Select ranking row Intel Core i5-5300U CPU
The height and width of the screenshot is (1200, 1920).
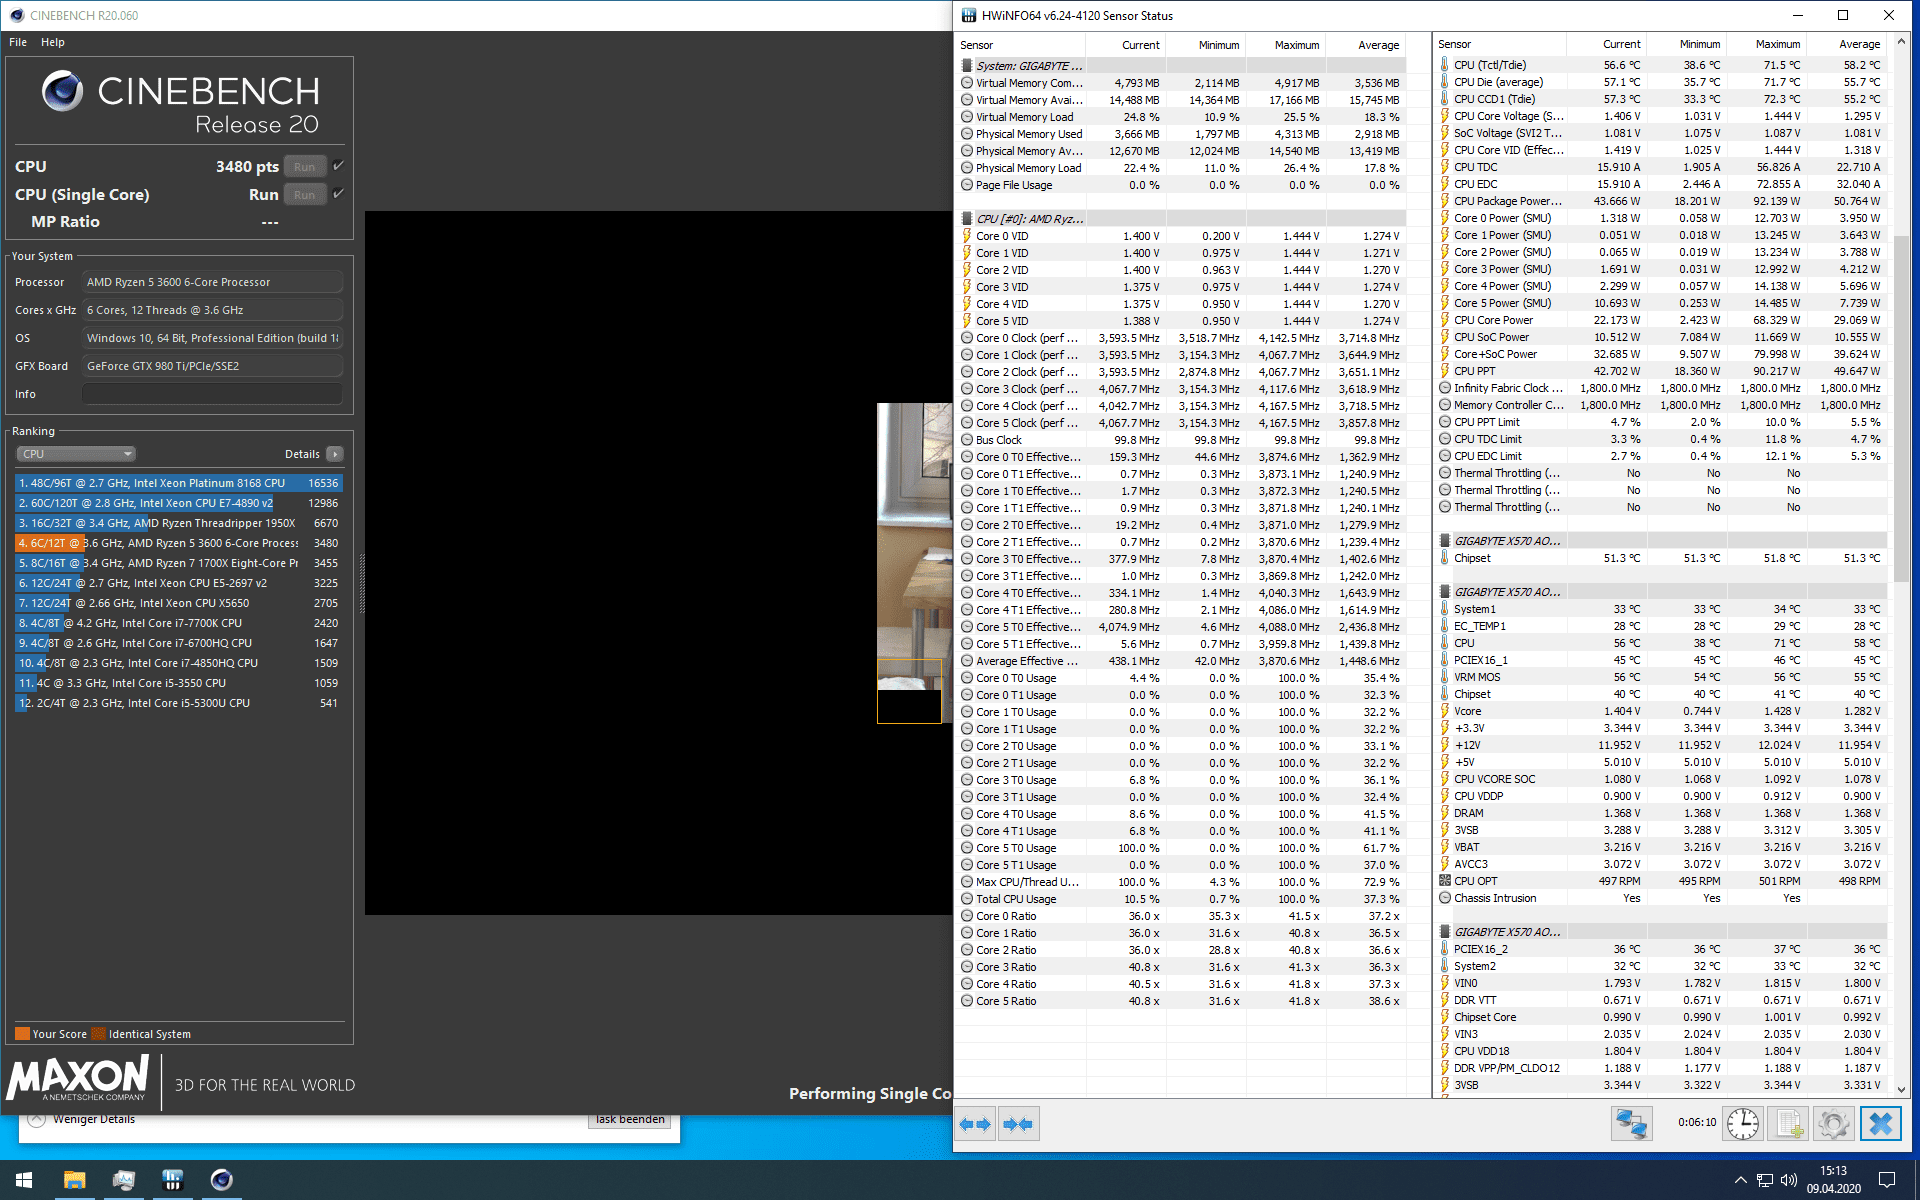coord(179,703)
